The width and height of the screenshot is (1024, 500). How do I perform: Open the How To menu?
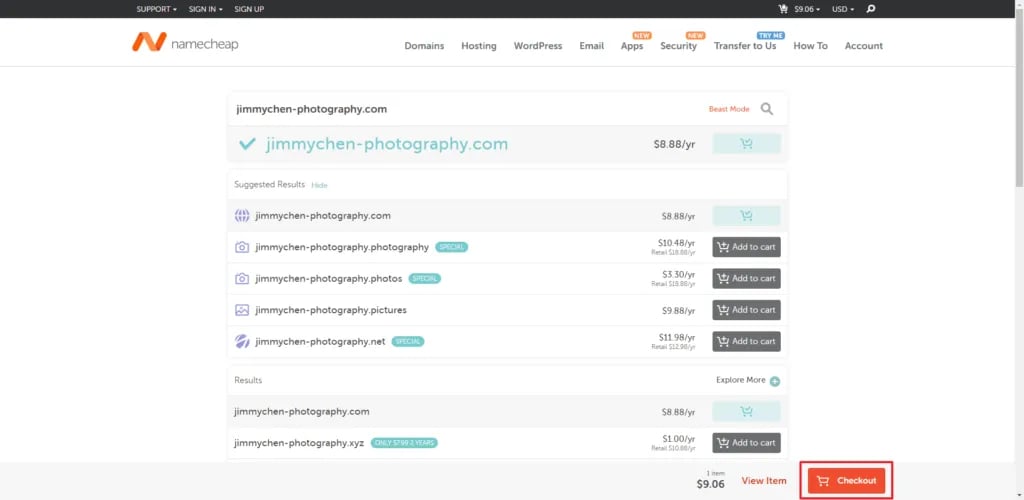(810, 46)
